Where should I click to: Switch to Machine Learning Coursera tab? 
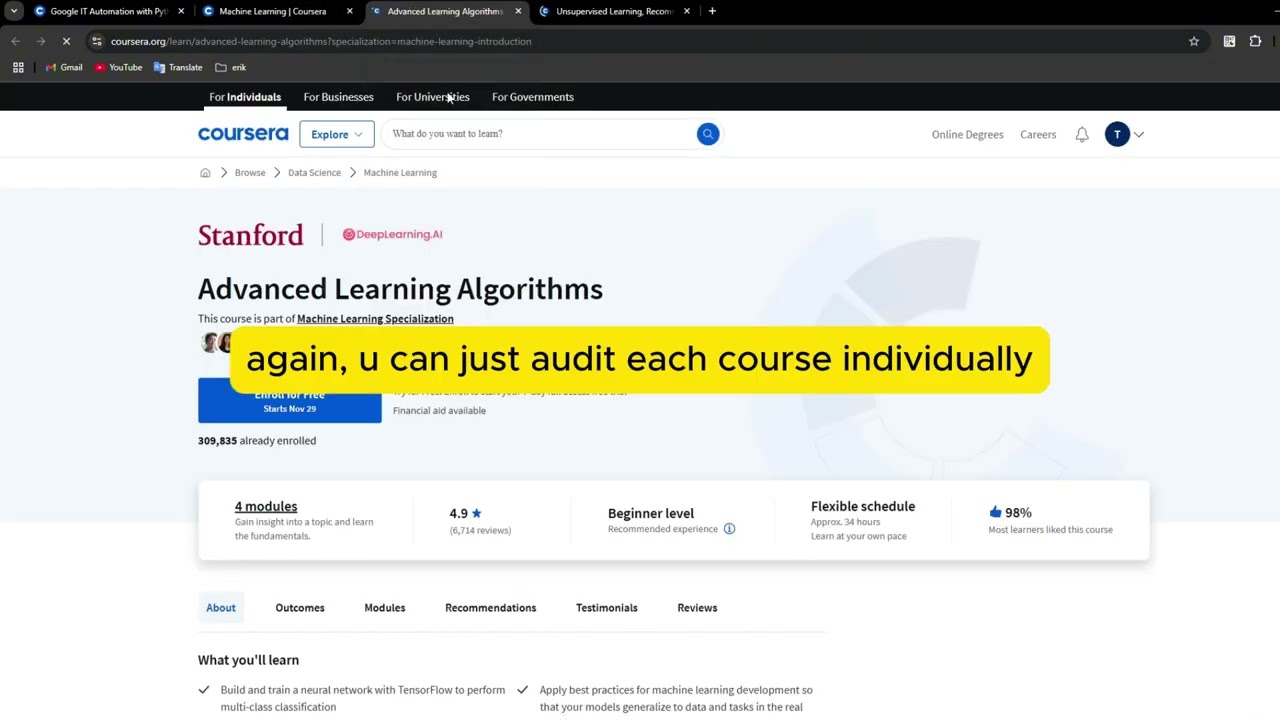click(272, 11)
